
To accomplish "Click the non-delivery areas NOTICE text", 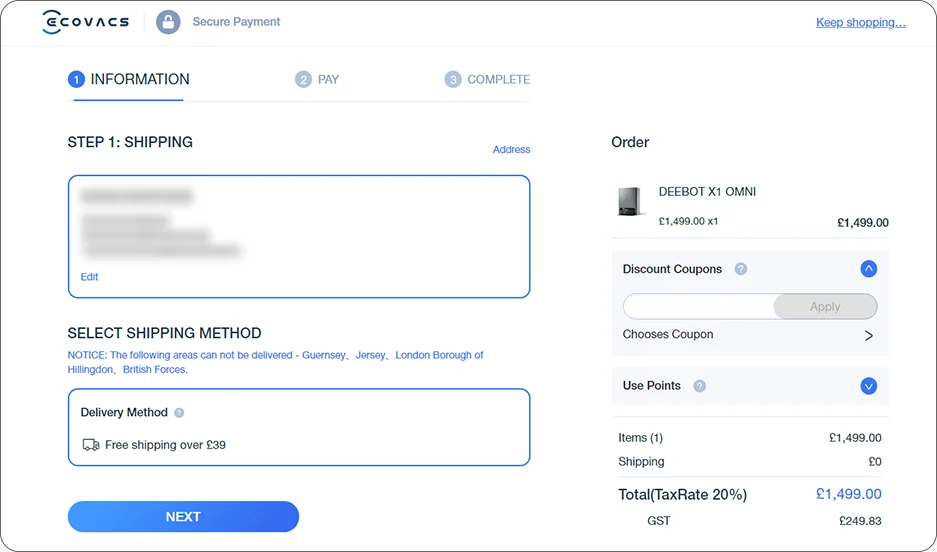I will (275, 362).
